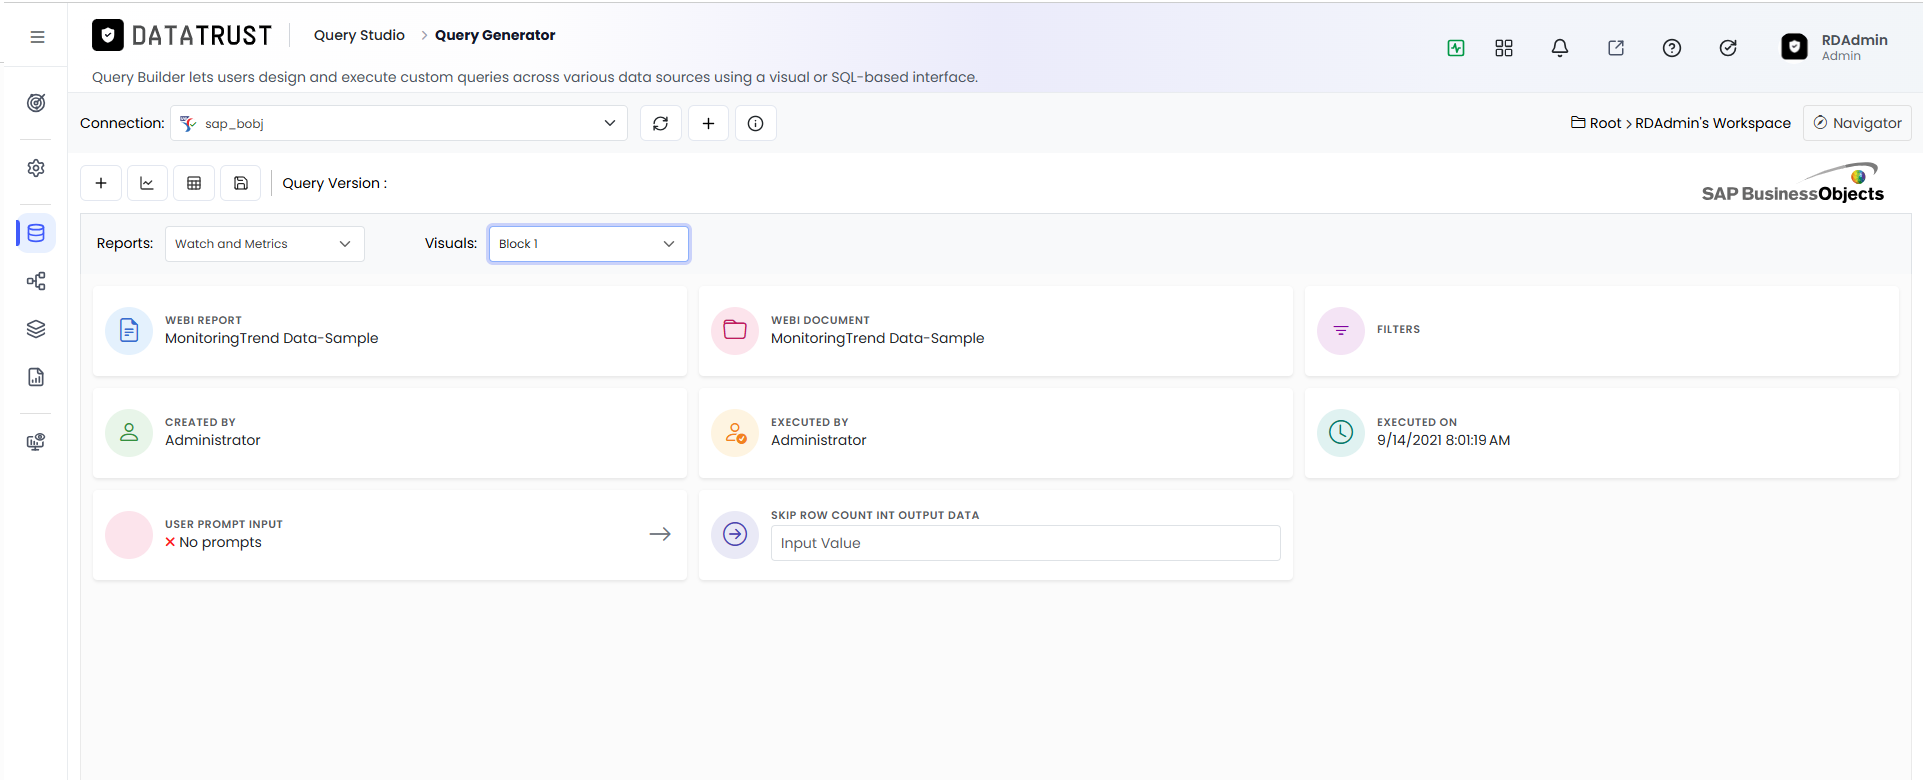Click the Created By person icon
The image size is (1923, 780).
click(x=129, y=433)
